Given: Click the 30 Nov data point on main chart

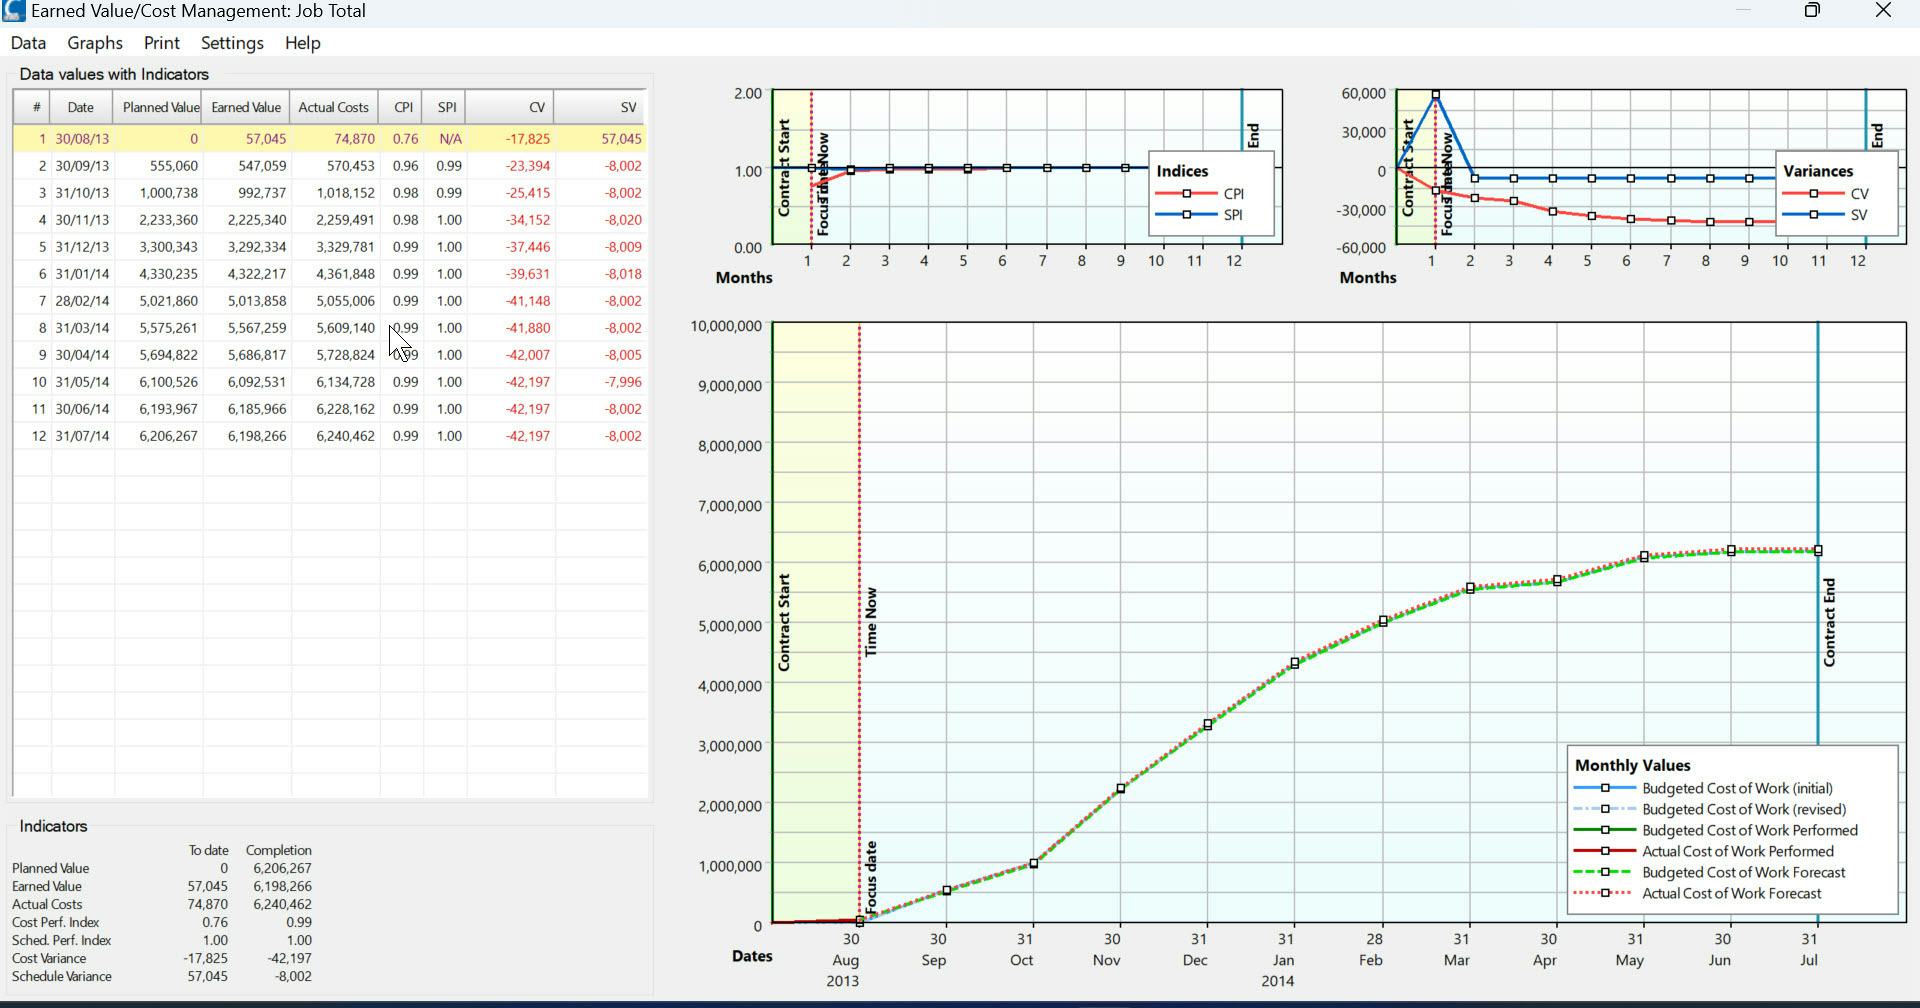Looking at the screenshot, I should (1121, 789).
